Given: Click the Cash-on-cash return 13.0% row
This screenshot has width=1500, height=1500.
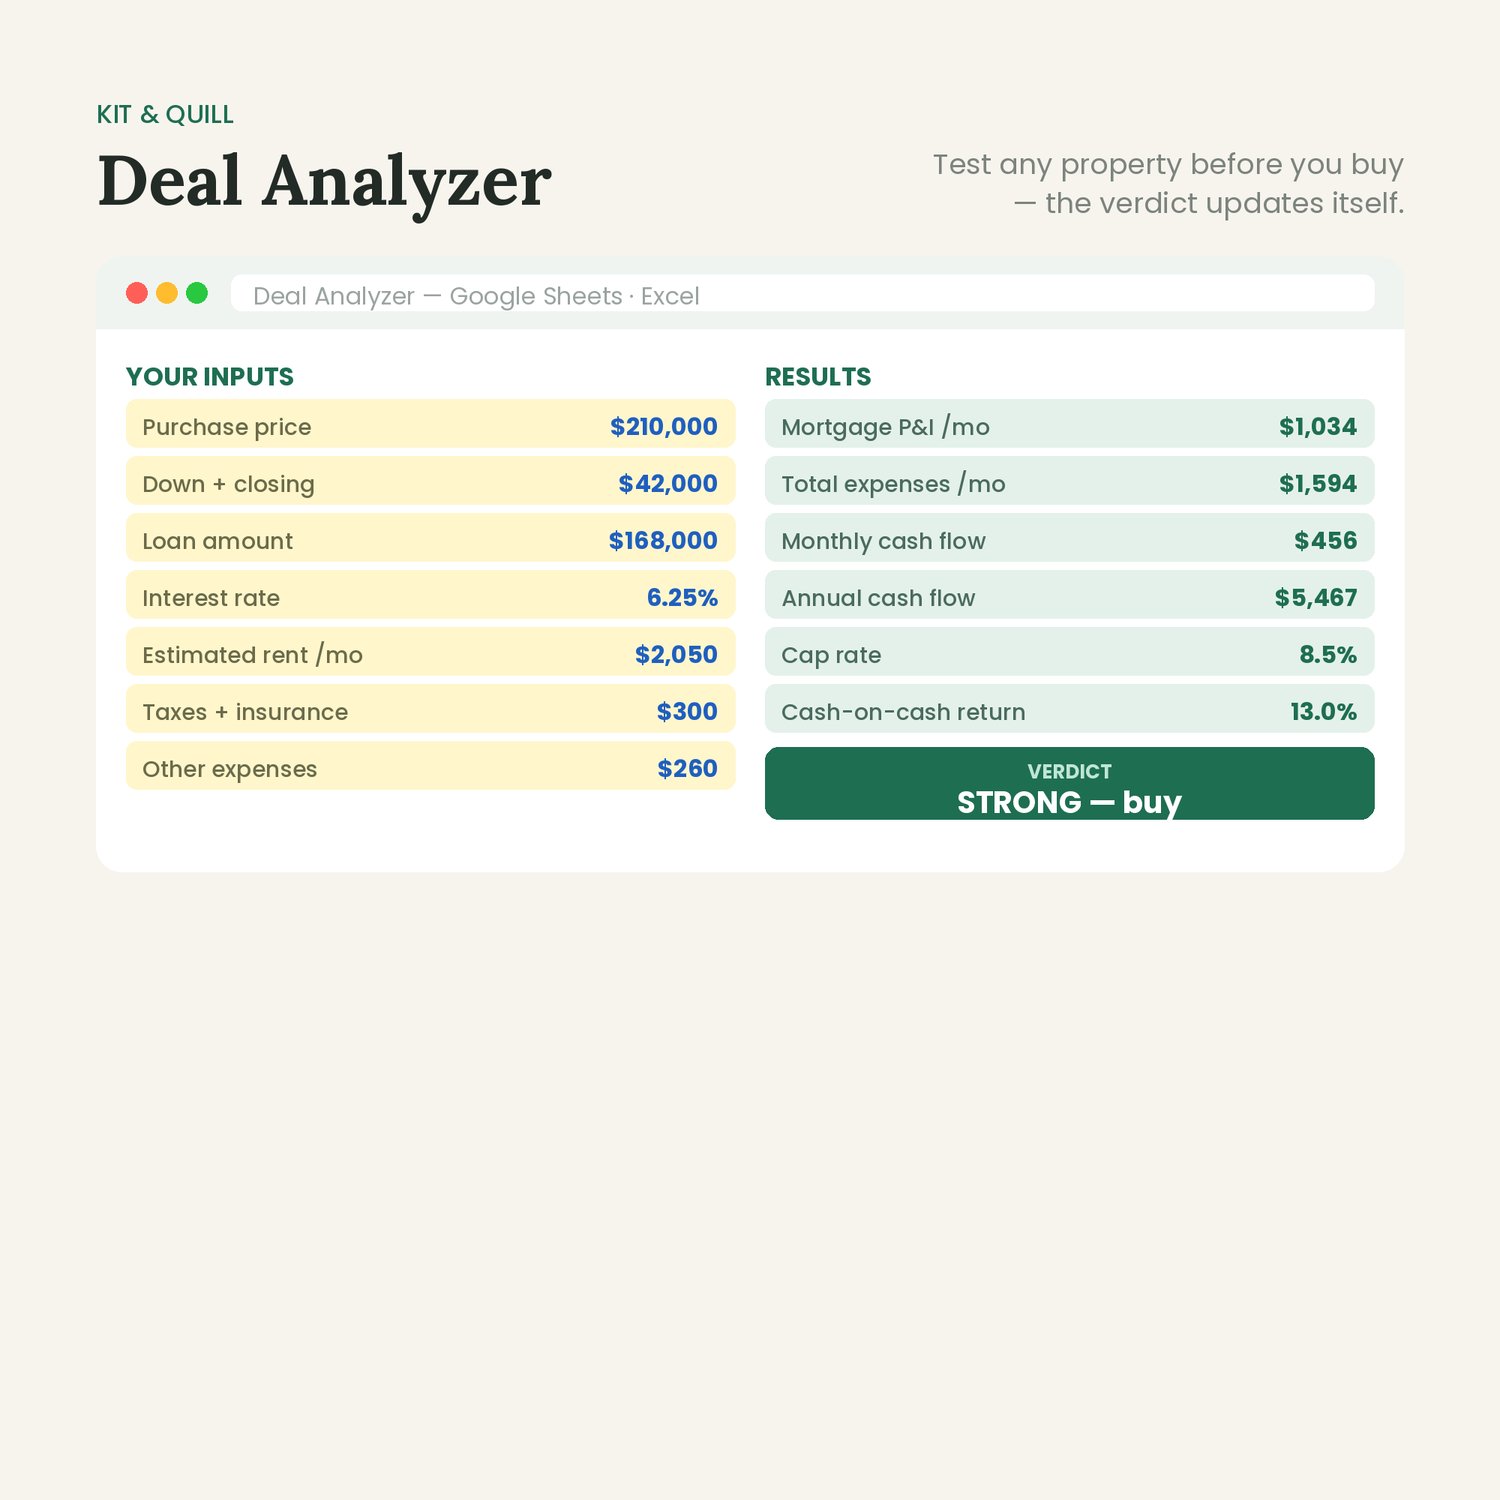Looking at the screenshot, I should click(x=1070, y=709).
